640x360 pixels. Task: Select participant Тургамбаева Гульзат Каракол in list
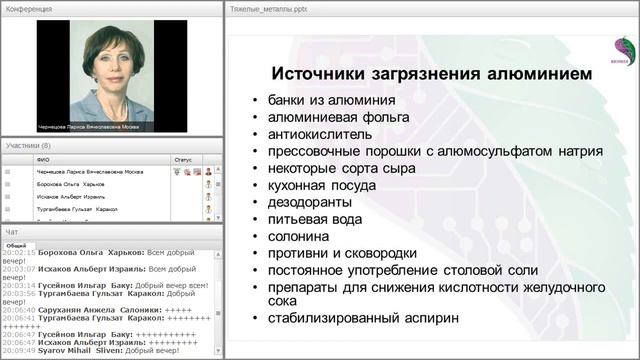pyautogui.click(x=77, y=209)
